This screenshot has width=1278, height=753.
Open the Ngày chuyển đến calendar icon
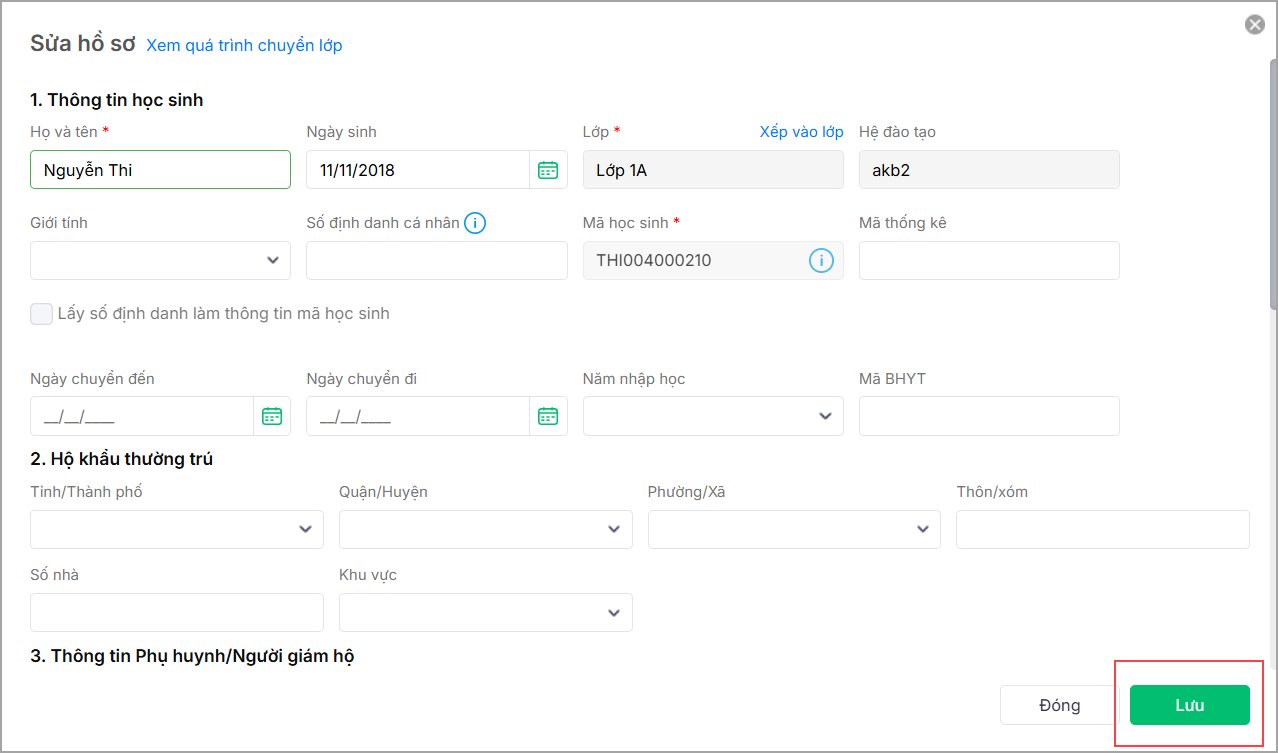[272, 416]
